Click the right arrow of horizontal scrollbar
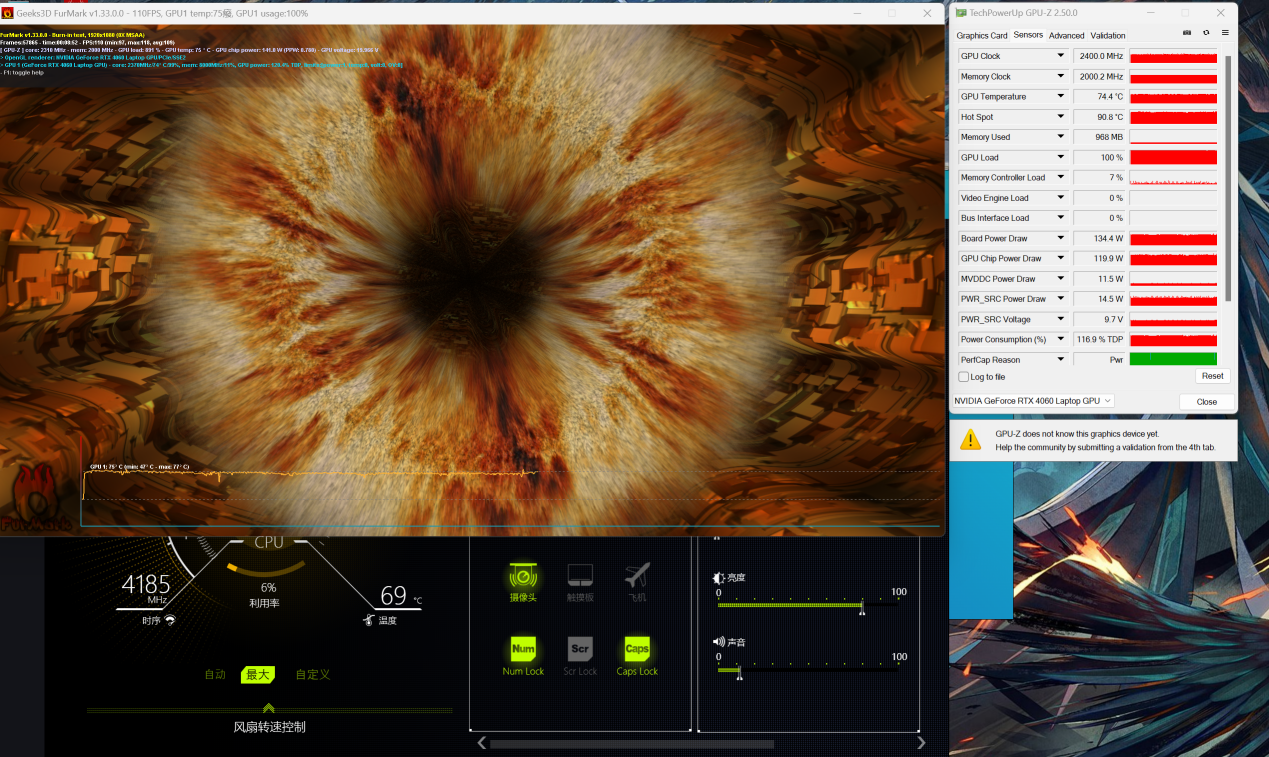This screenshot has width=1269, height=757. tap(920, 743)
